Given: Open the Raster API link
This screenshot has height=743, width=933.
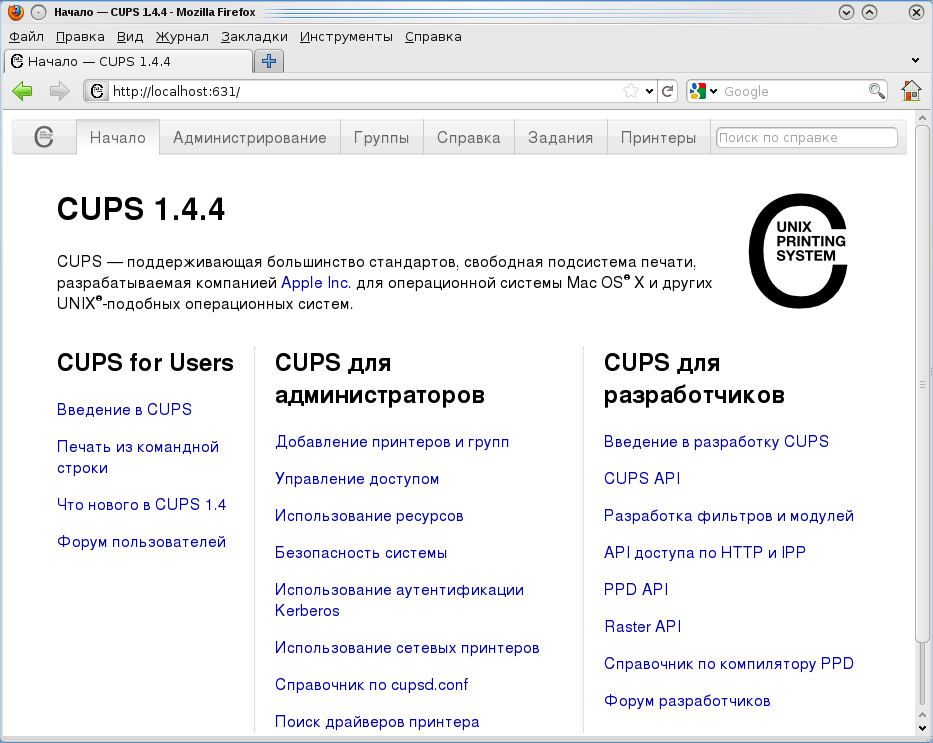Looking at the screenshot, I should point(643,626).
